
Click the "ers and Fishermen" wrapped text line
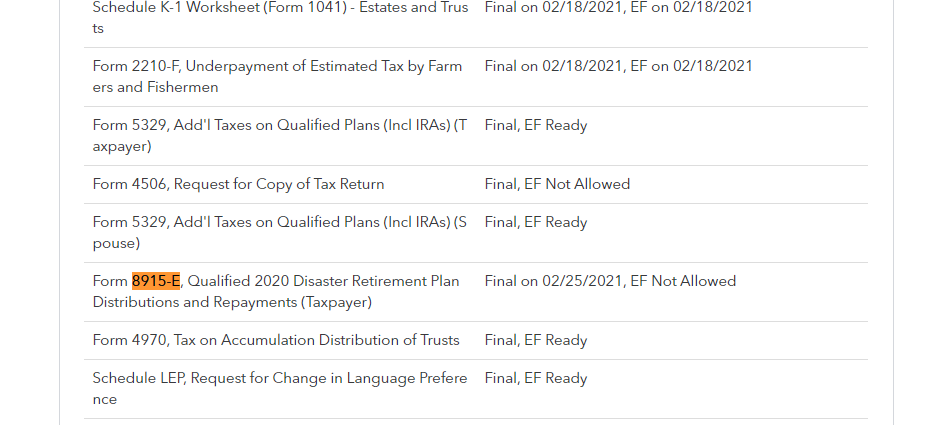click(x=155, y=87)
